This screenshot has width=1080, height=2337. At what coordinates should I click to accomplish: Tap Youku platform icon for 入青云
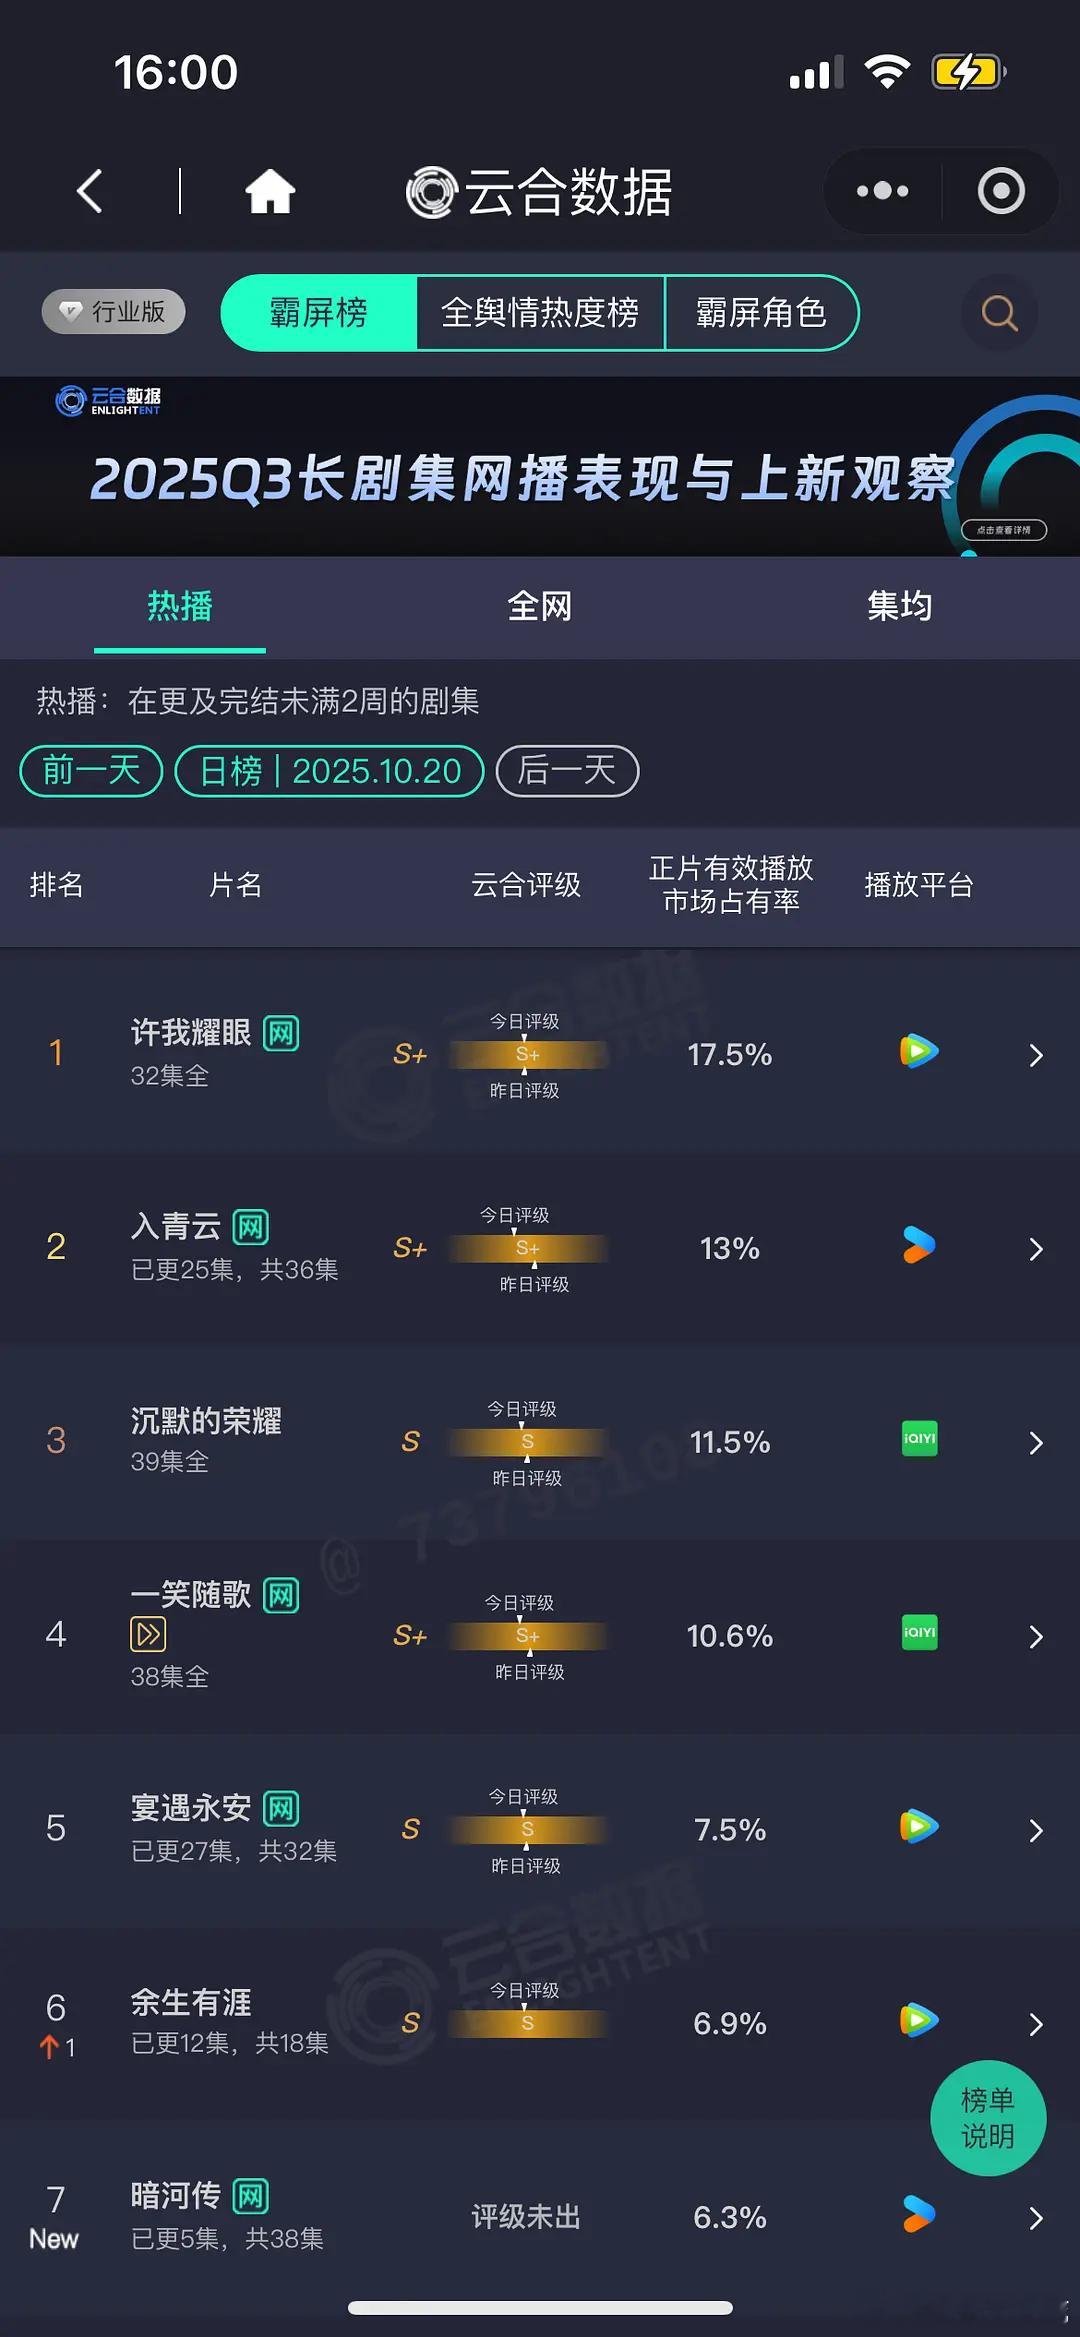pos(918,1246)
